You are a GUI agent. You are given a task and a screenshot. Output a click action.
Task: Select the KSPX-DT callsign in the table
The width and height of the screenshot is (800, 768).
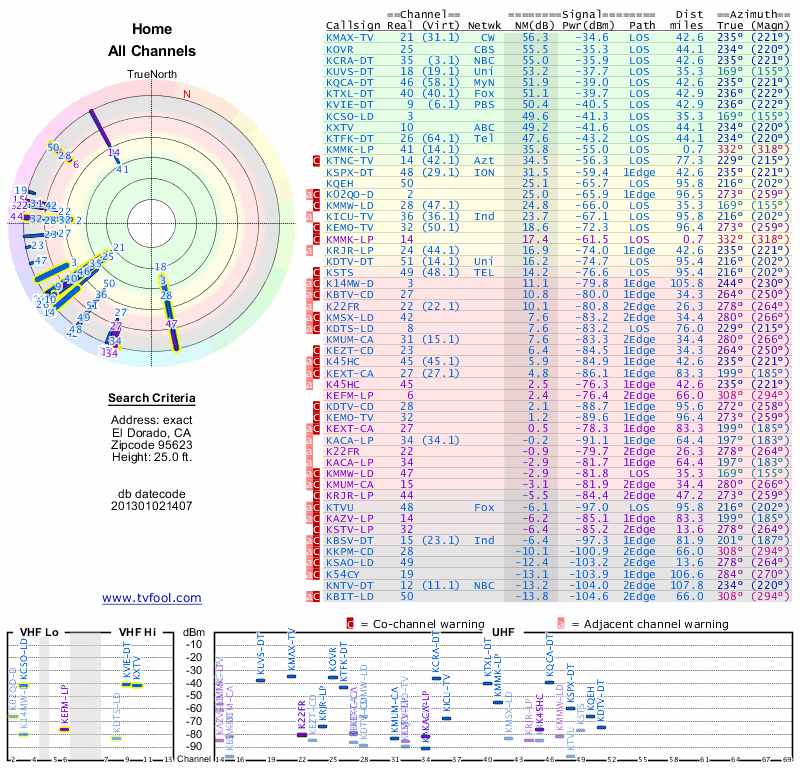click(350, 172)
